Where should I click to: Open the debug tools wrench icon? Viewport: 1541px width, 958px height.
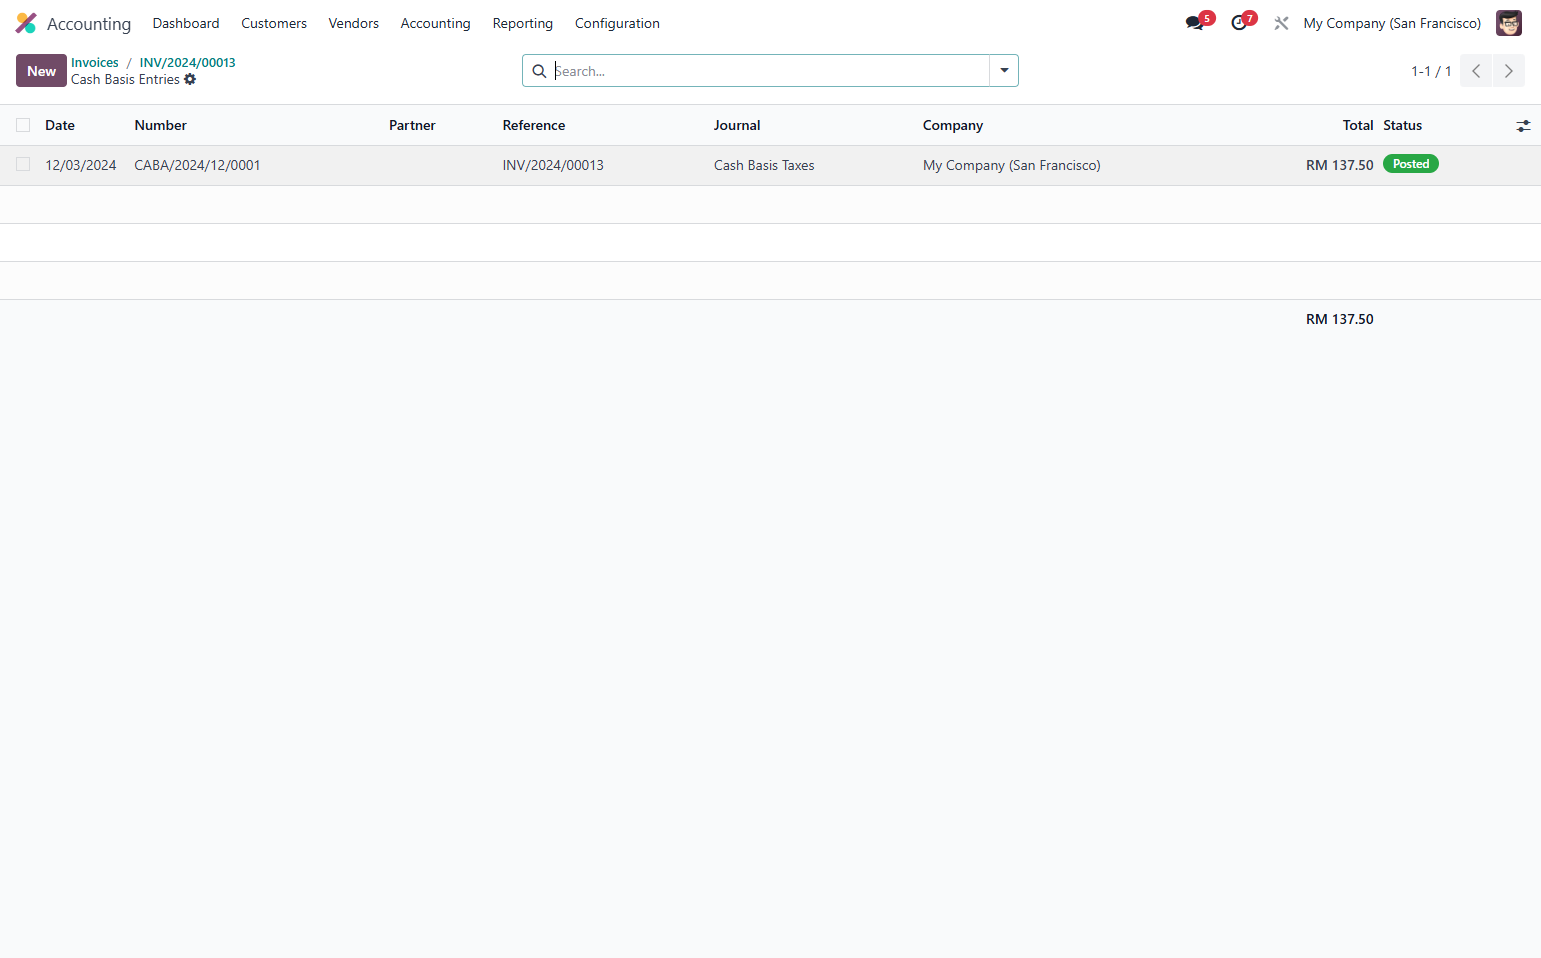click(x=1281, y=23)
